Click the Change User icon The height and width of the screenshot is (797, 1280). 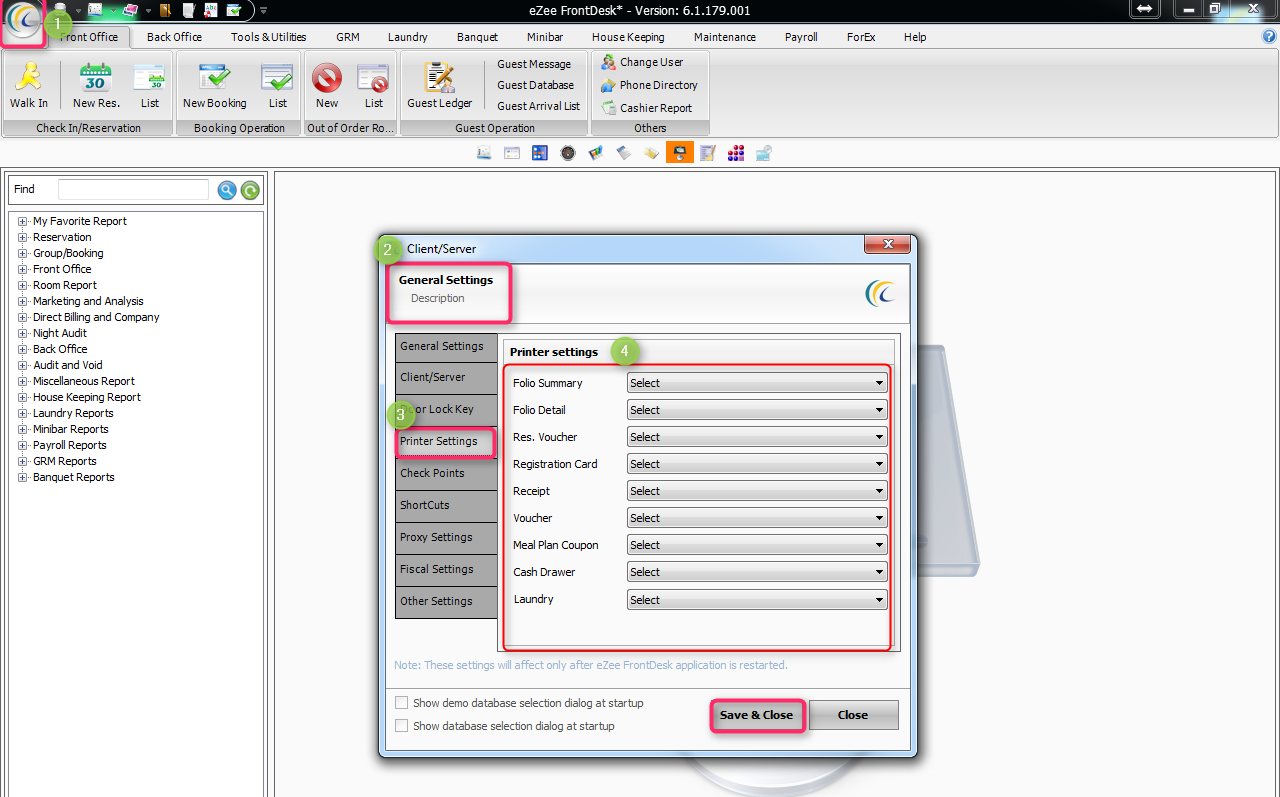click(608, 62)
